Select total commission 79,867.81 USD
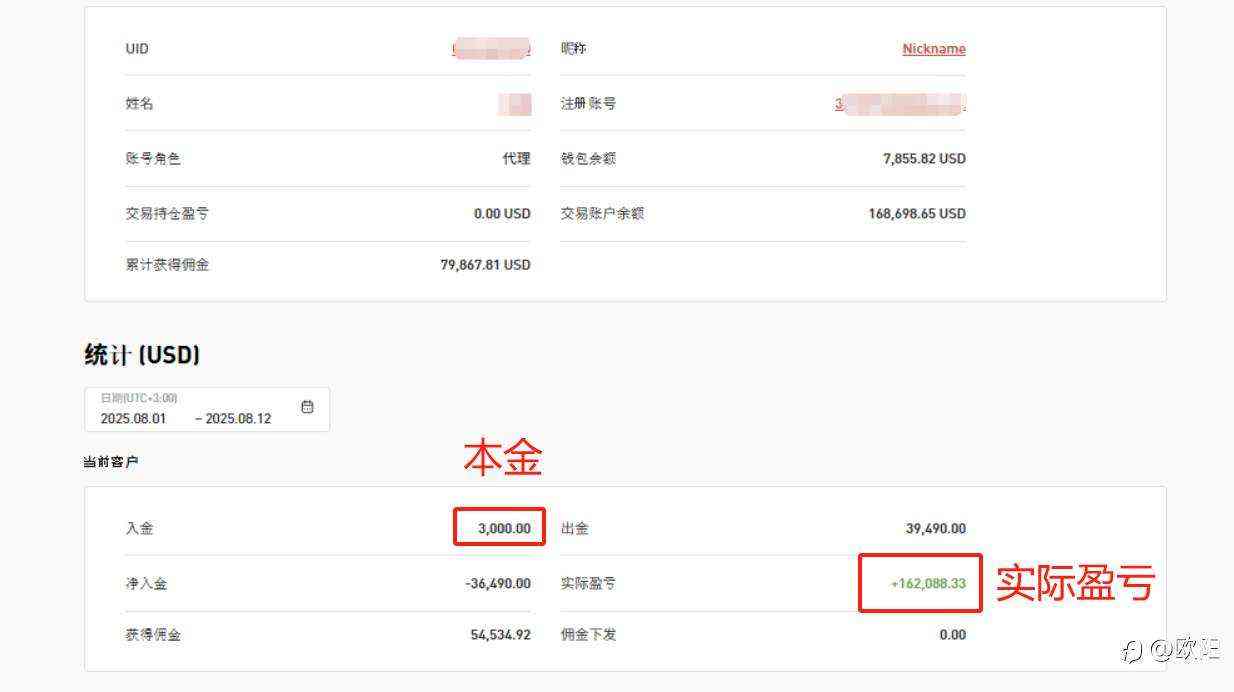The height and width of the screenshot is (692, 1234). tap(485, 265)
